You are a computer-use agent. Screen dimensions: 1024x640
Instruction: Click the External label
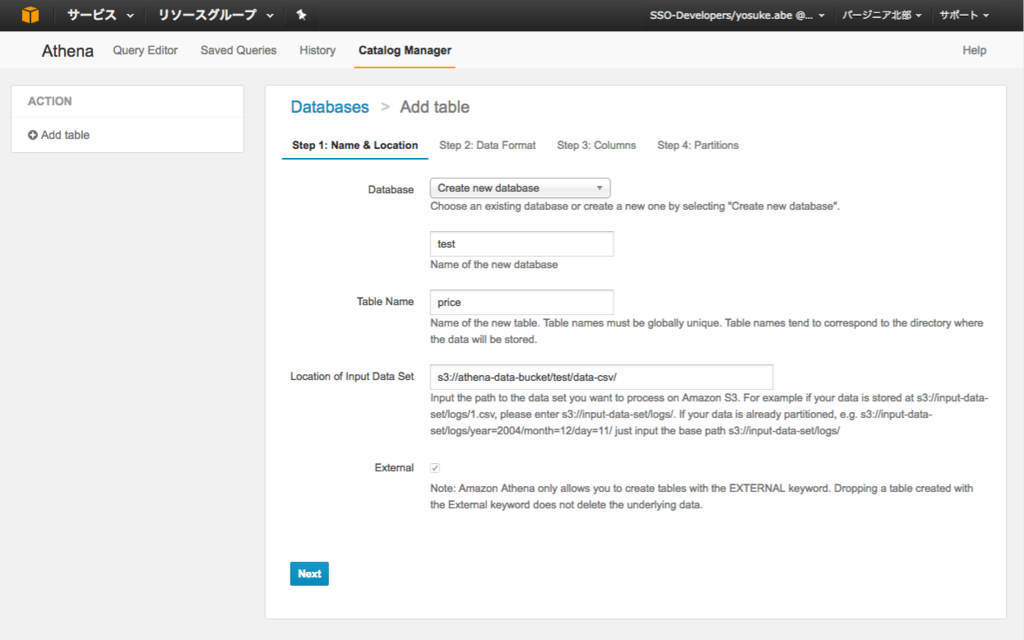pos(394,468)
